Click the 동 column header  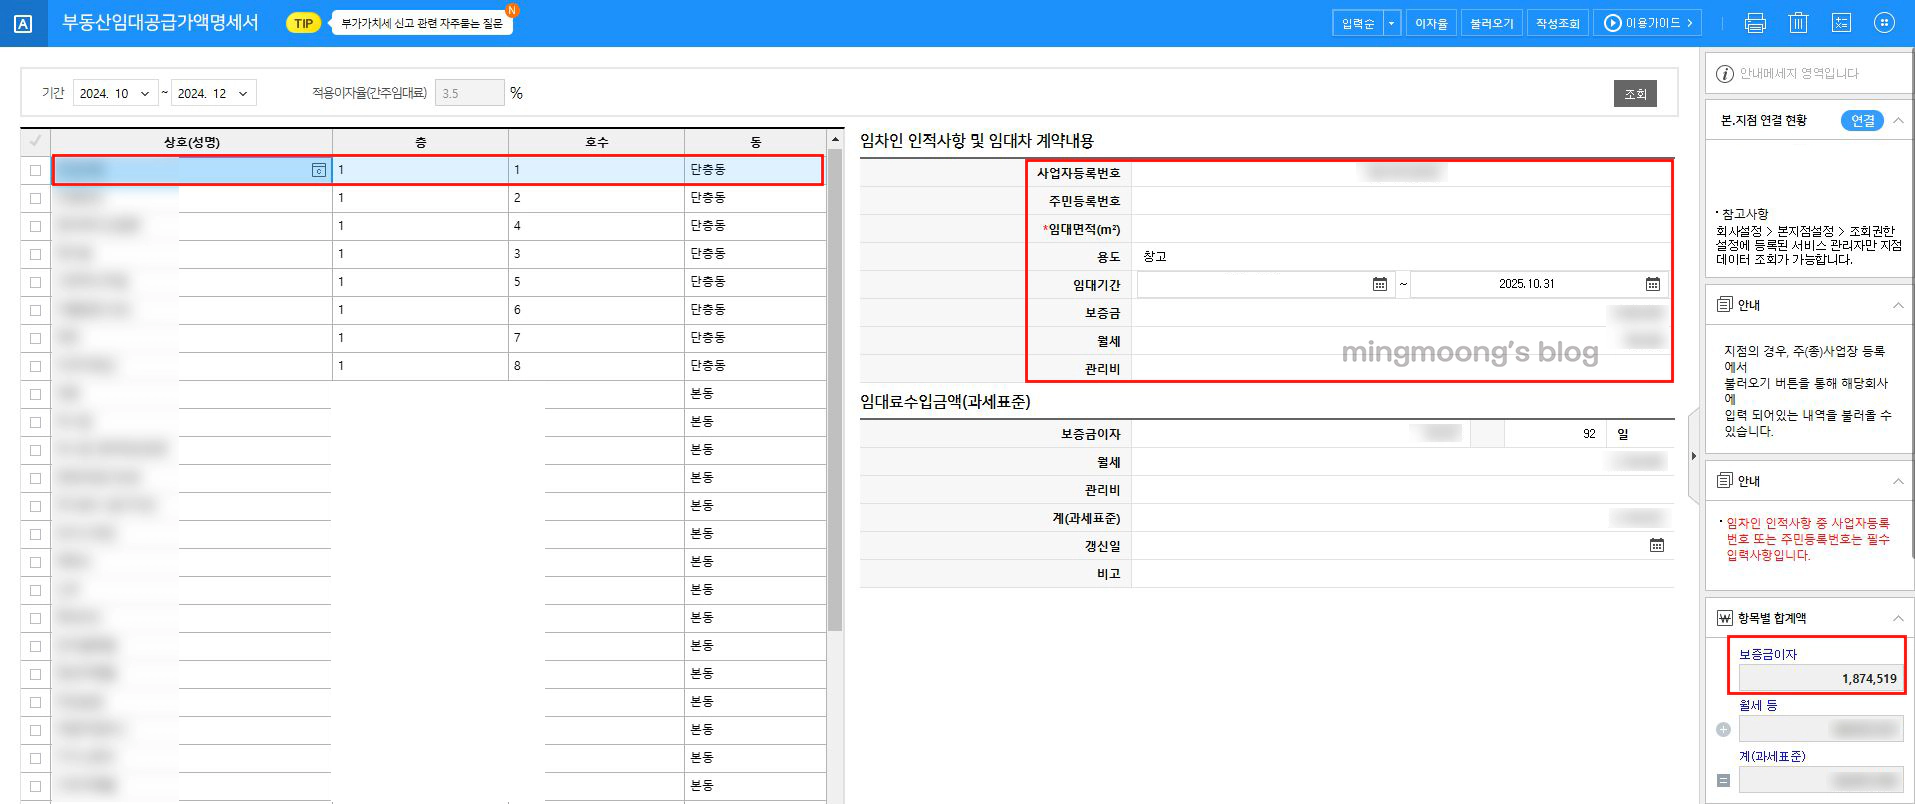[x=755, y=142]
